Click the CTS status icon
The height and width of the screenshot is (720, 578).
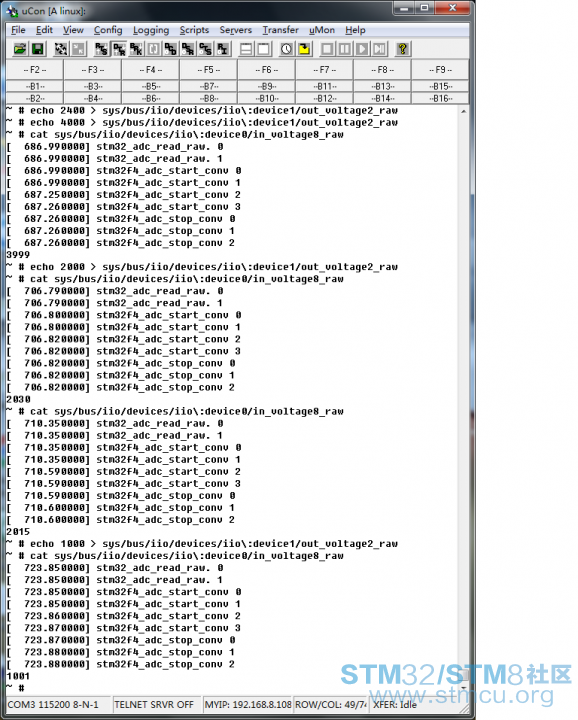206,49
